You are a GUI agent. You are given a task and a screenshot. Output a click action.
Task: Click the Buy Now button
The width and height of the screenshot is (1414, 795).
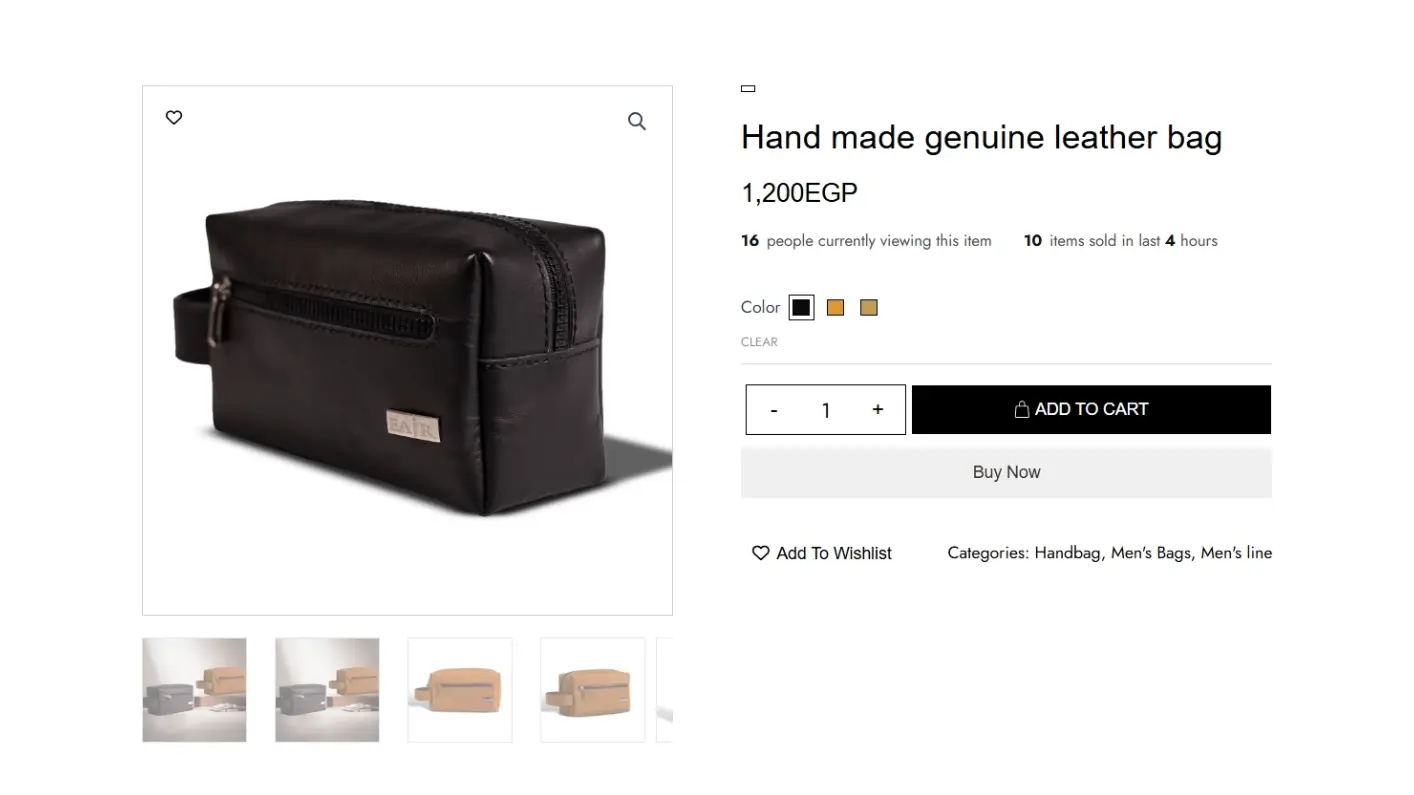1006,472
